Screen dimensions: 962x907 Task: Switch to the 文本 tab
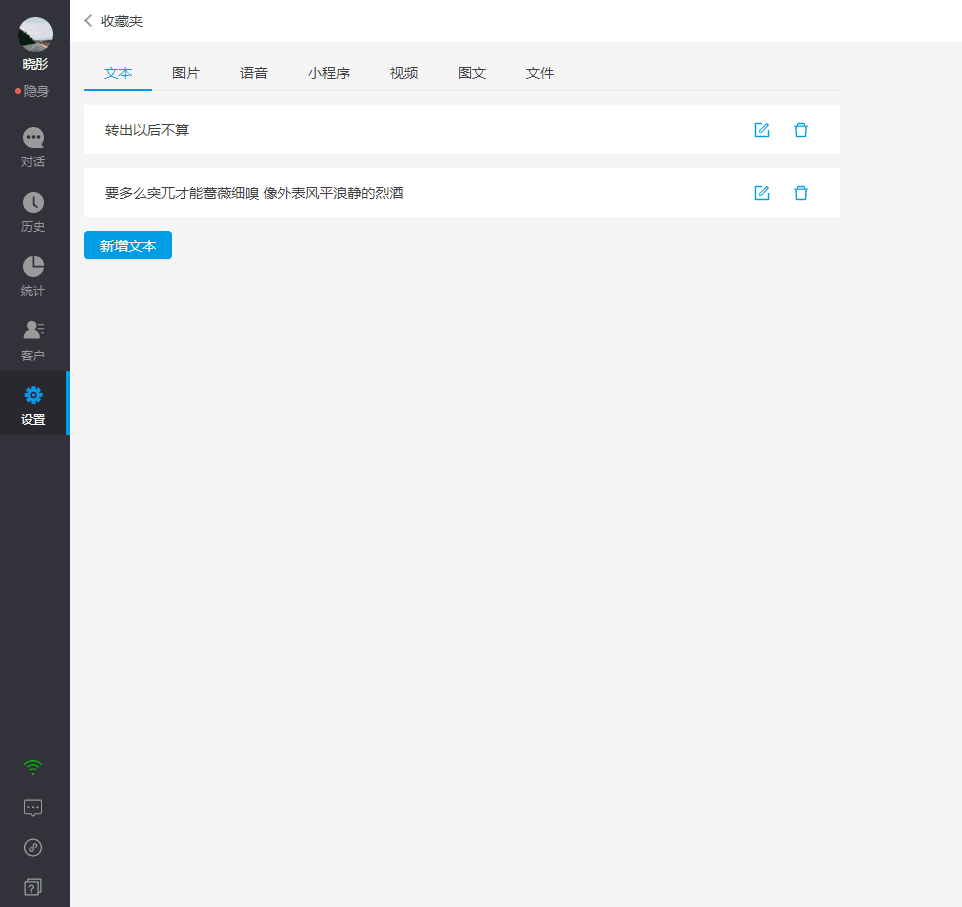point(118,74)
